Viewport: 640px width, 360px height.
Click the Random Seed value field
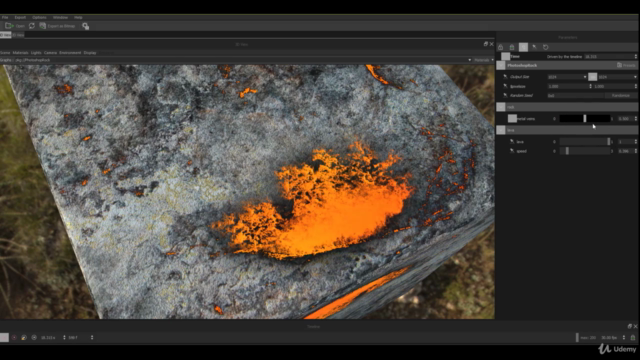pos(575,96)
